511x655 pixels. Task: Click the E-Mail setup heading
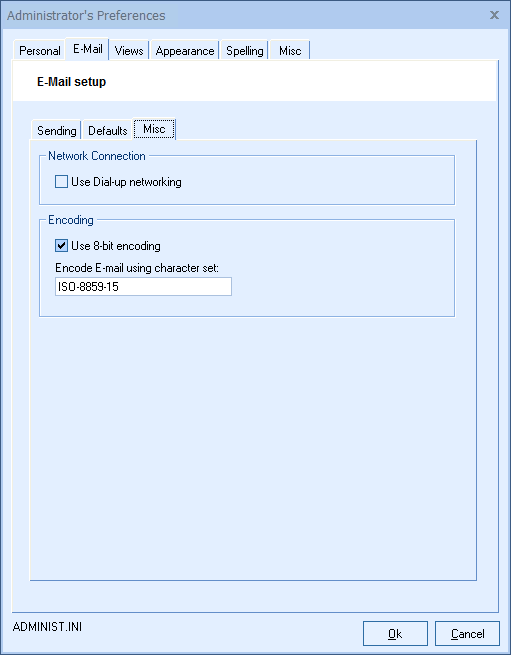pos(71,81)
